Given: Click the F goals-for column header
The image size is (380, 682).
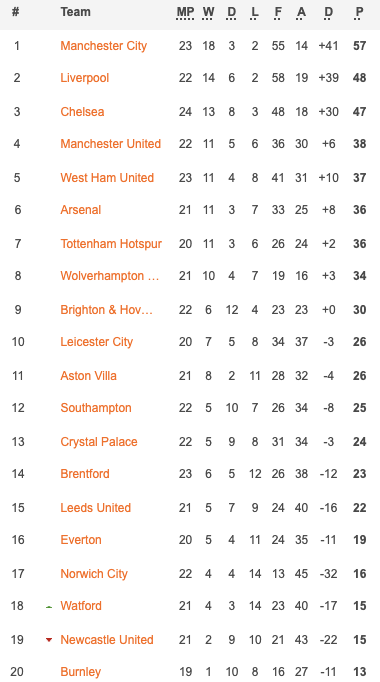Looking at the screenshot, I should point(278,12).
